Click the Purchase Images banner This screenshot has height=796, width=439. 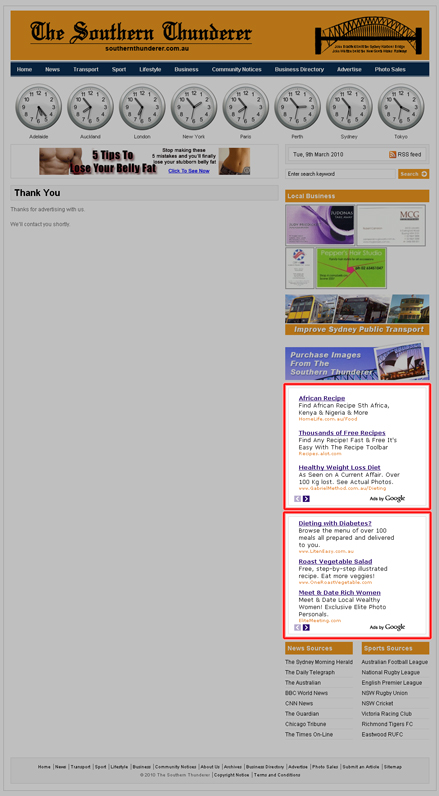(357, 362)
